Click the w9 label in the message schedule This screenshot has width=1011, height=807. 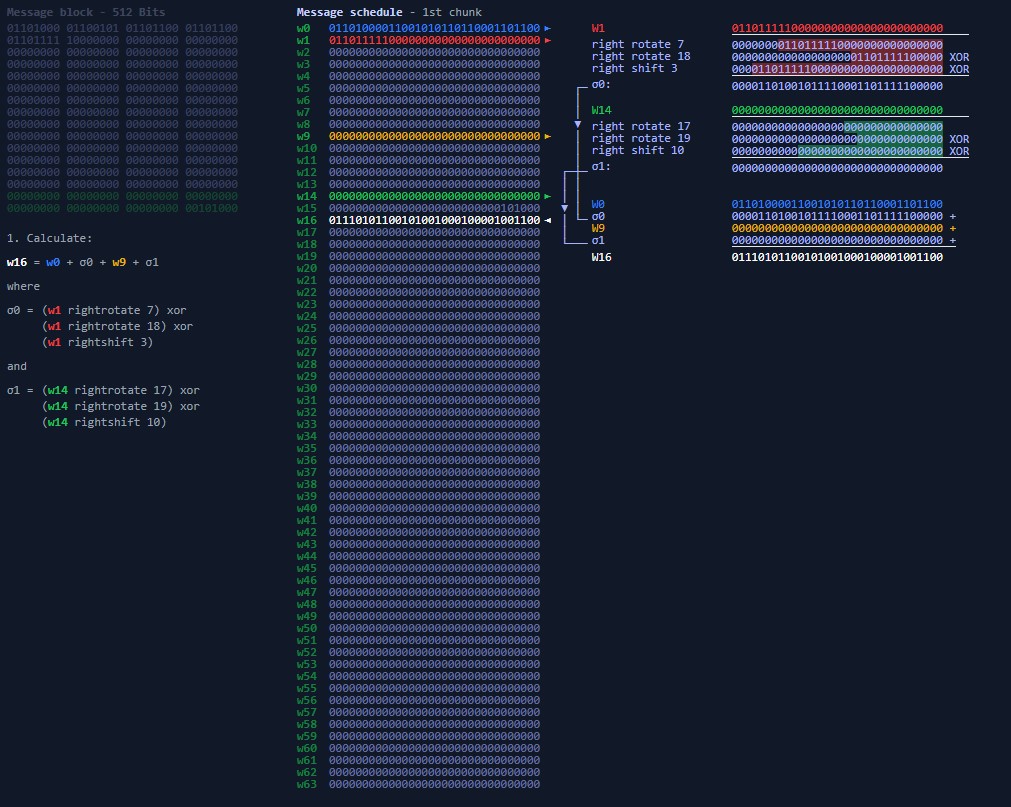click(x=303, y=136)
